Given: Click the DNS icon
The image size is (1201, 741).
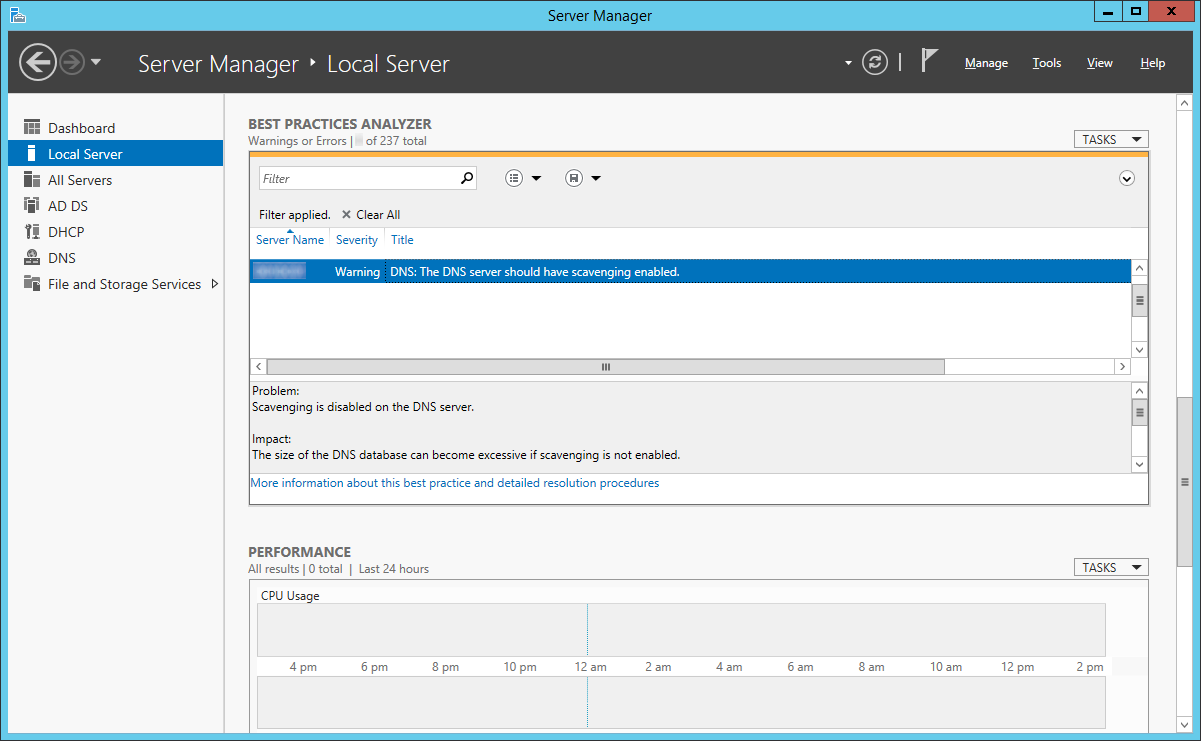Looking at the screenshot, I should click(x=32, y=258).
